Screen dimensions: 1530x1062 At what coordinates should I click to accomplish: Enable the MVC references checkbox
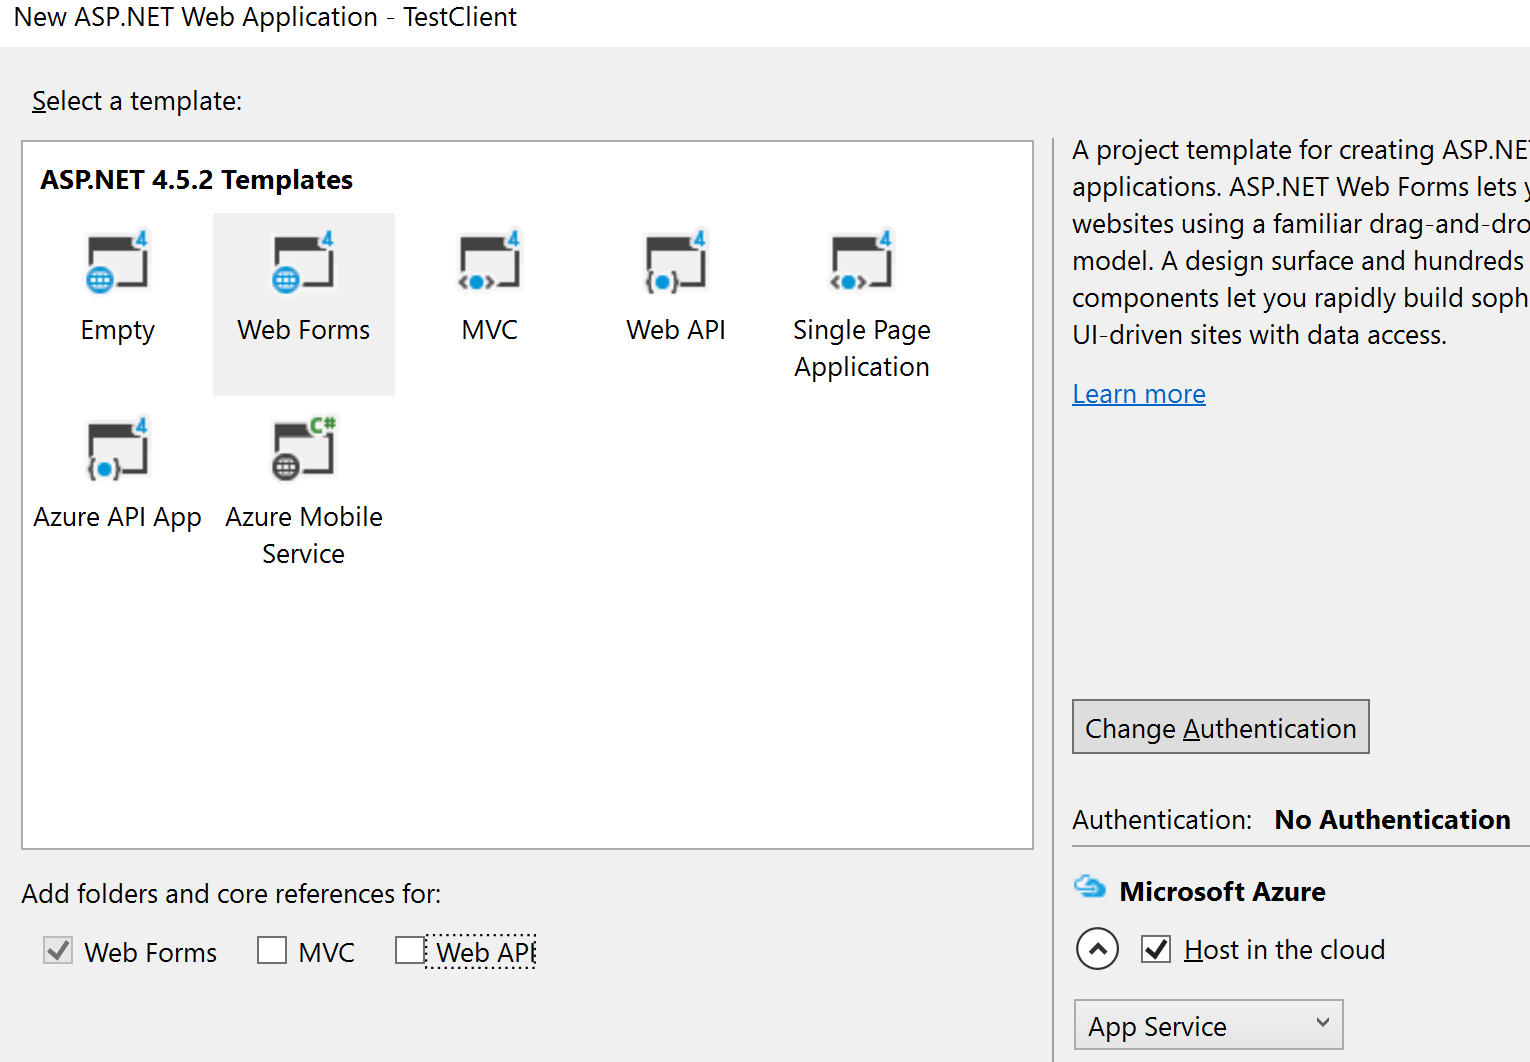point(272,950)
